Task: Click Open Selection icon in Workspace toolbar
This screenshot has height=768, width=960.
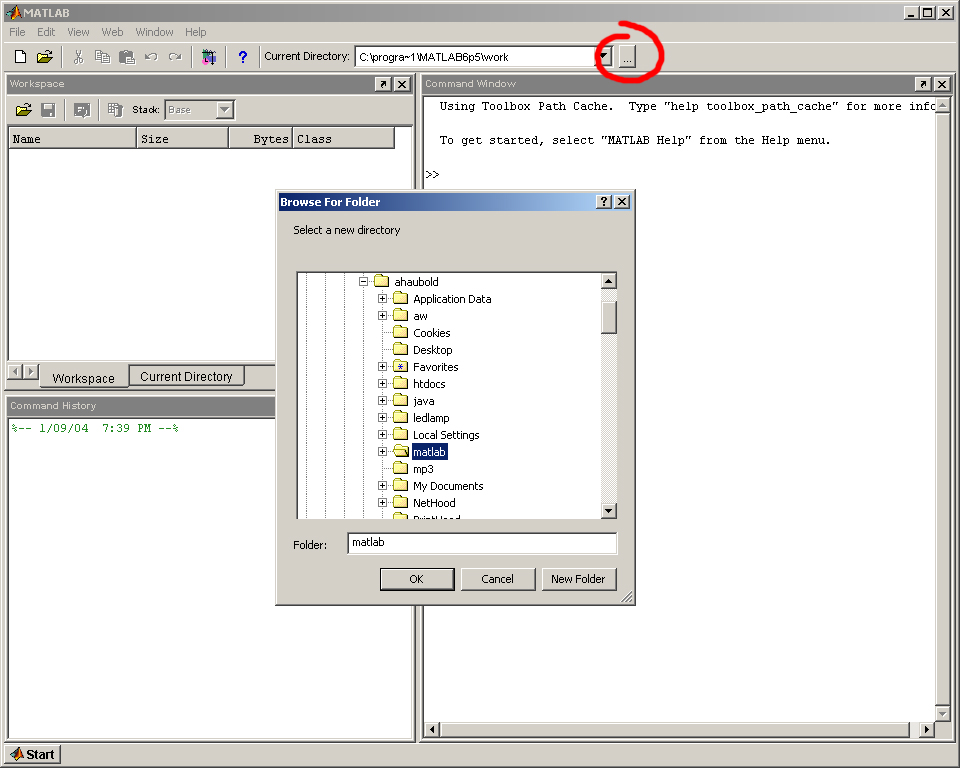Action: coord(81,110)
